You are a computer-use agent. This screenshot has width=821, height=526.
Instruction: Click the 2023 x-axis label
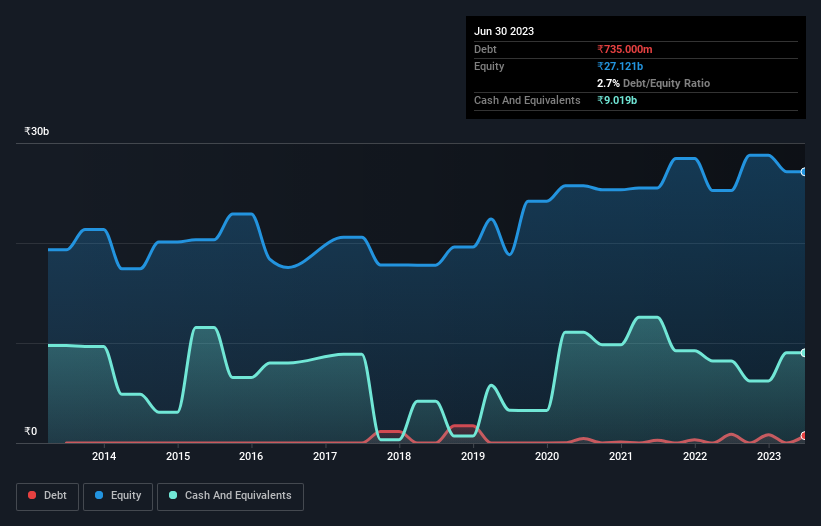769,456
